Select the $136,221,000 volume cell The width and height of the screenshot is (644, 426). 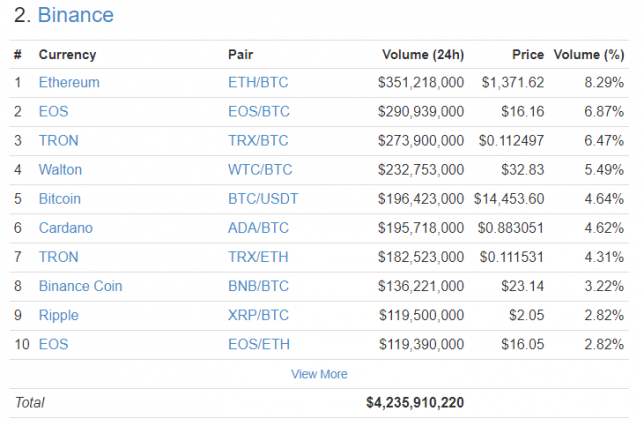421,286
